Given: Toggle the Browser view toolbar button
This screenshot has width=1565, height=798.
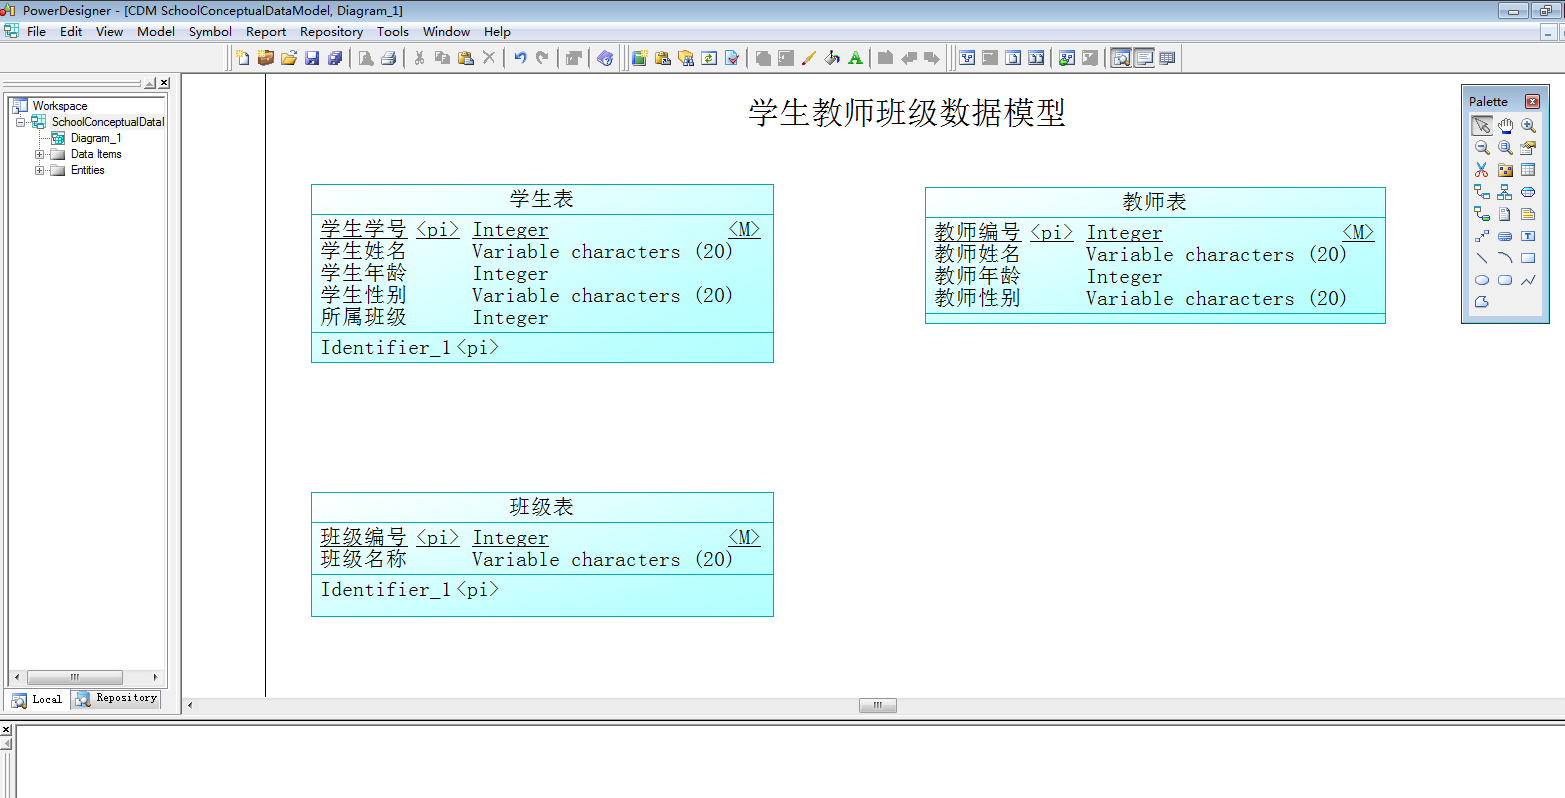Looking at the screenshot, I should pos(1121,58).
